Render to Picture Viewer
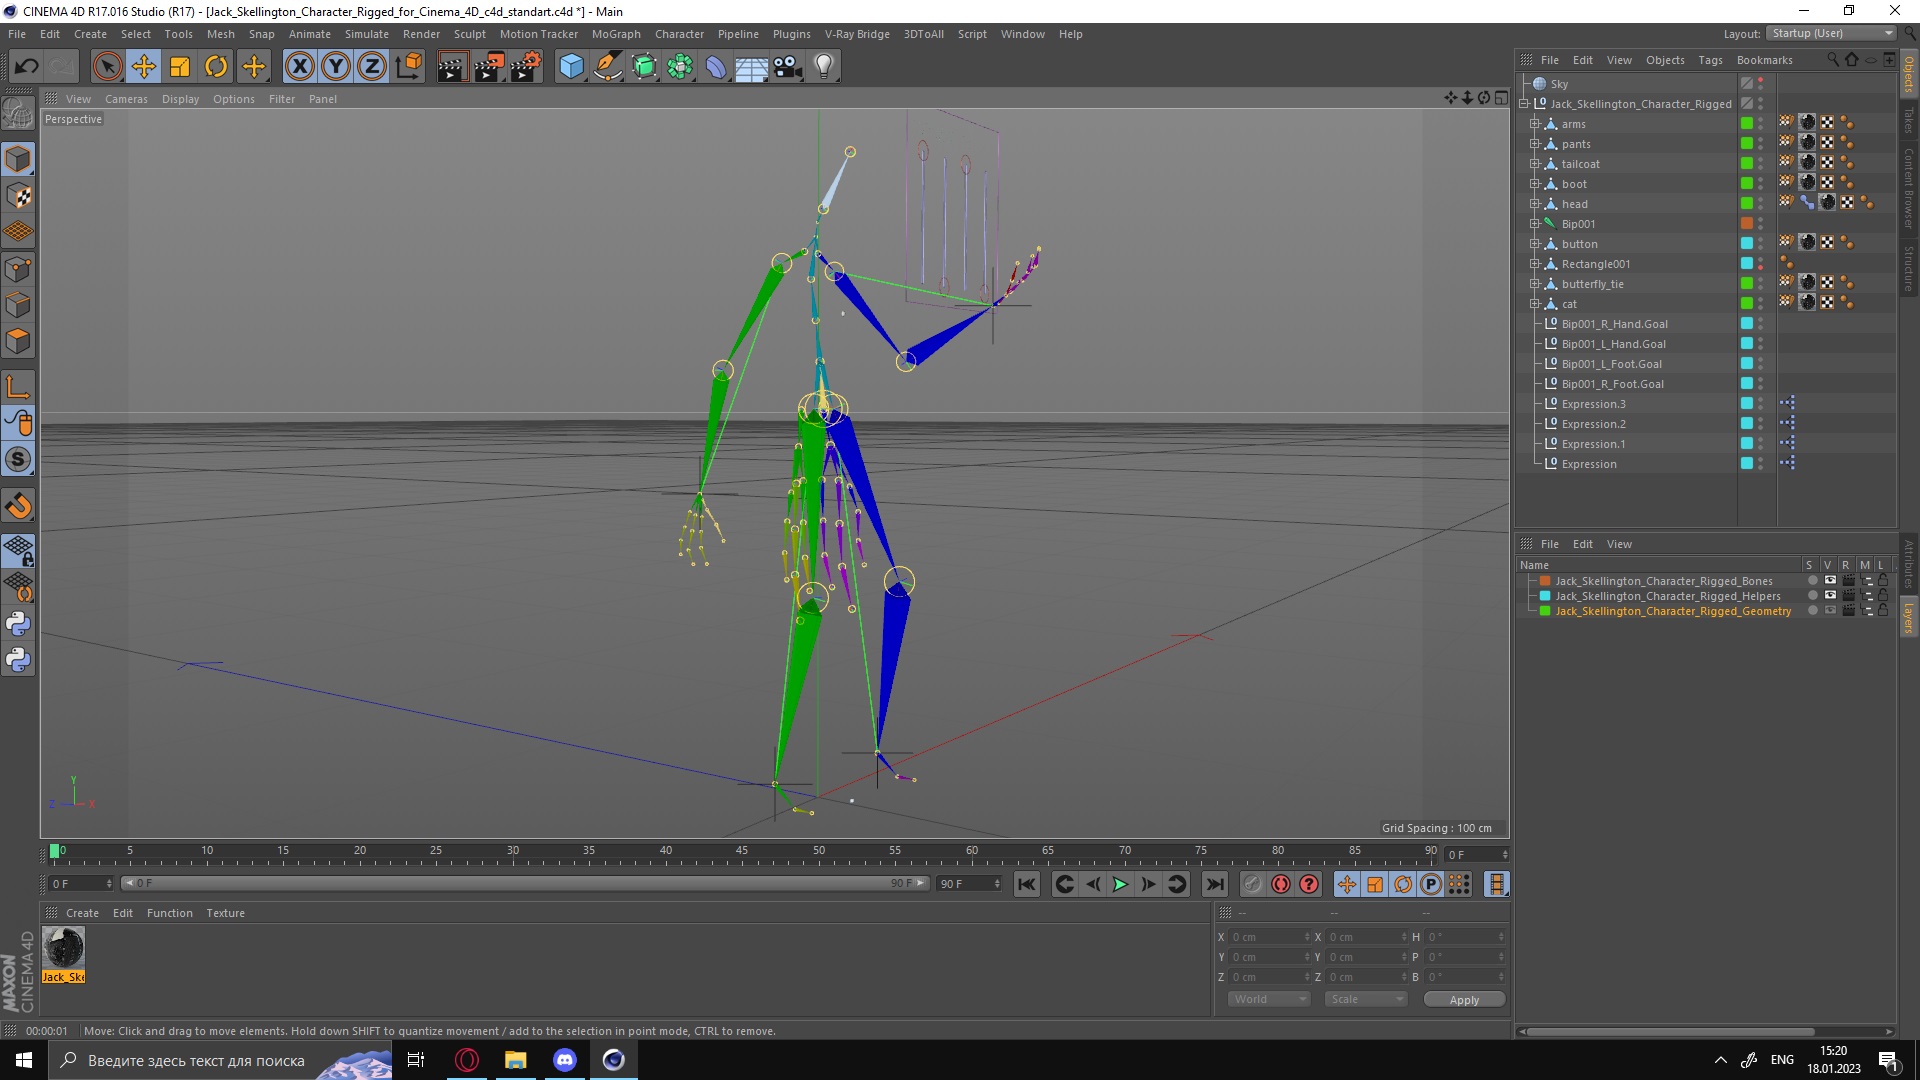 tap(489, 67)
